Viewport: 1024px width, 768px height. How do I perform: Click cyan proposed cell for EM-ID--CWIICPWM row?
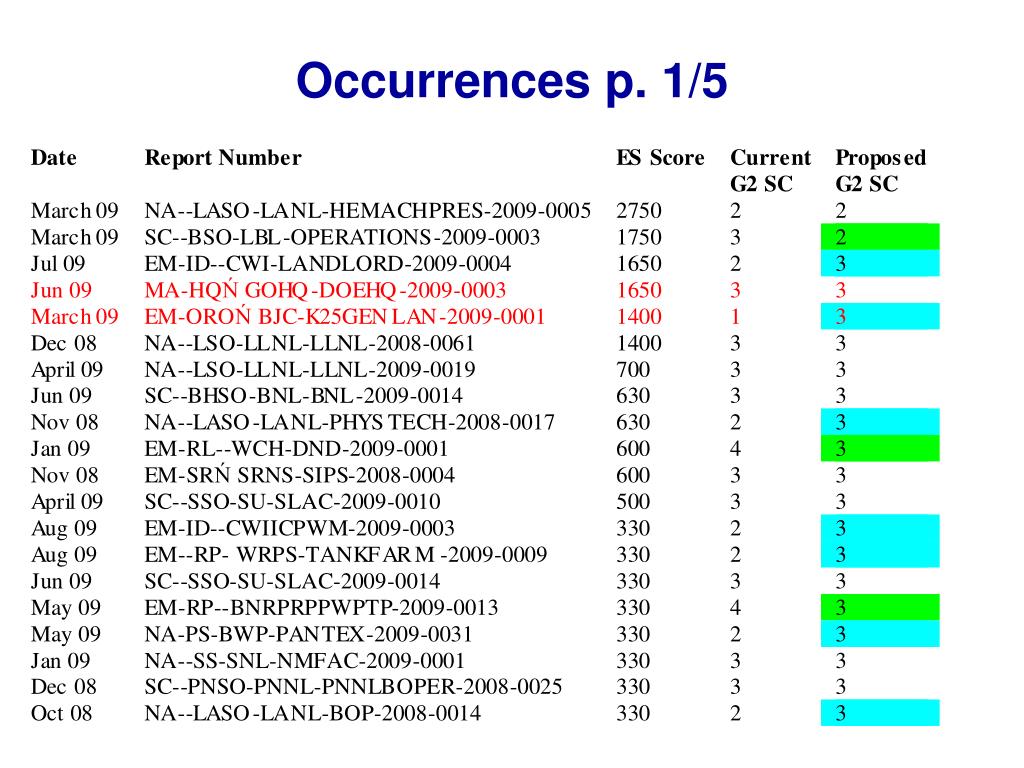pyautogui.click(x=880, y=528)
